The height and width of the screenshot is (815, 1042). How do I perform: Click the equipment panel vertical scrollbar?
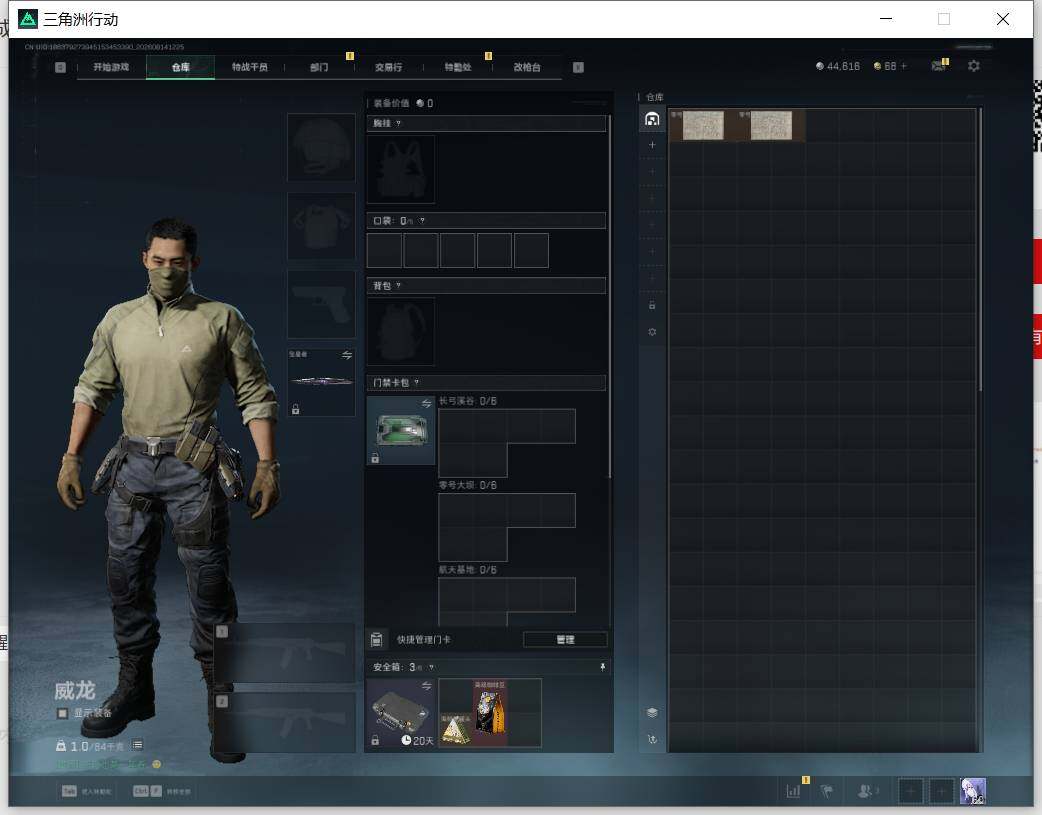point(609,296)
